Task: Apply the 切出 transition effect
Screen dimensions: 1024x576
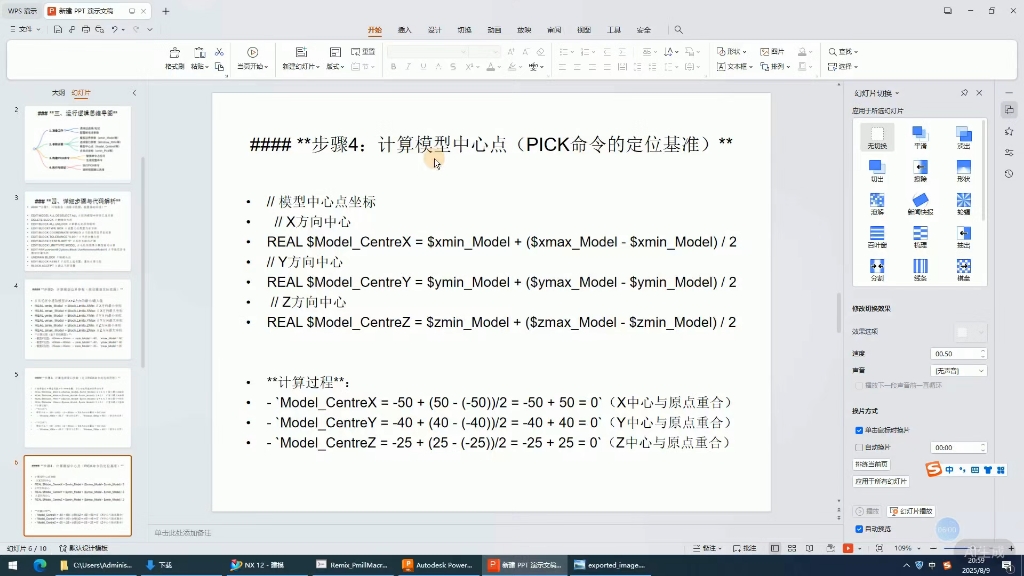Action: [877, 171]
